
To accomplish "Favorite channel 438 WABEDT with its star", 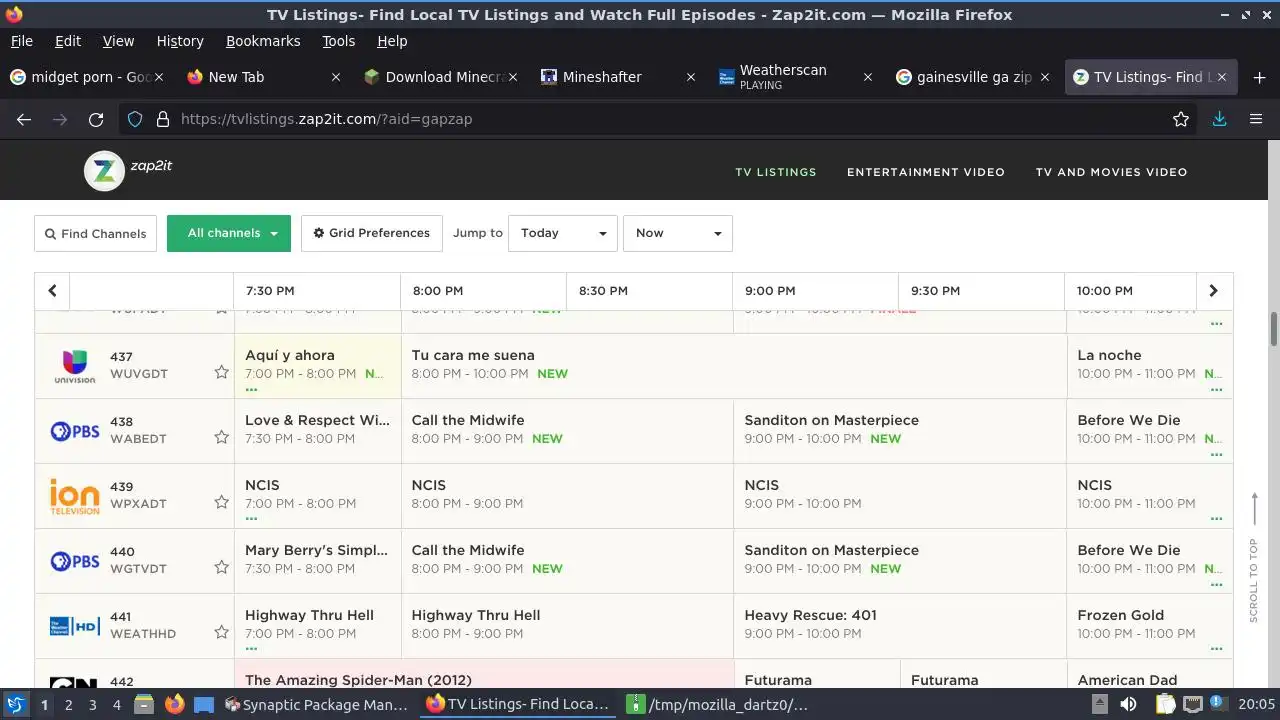I will click(x=221, y=437).
